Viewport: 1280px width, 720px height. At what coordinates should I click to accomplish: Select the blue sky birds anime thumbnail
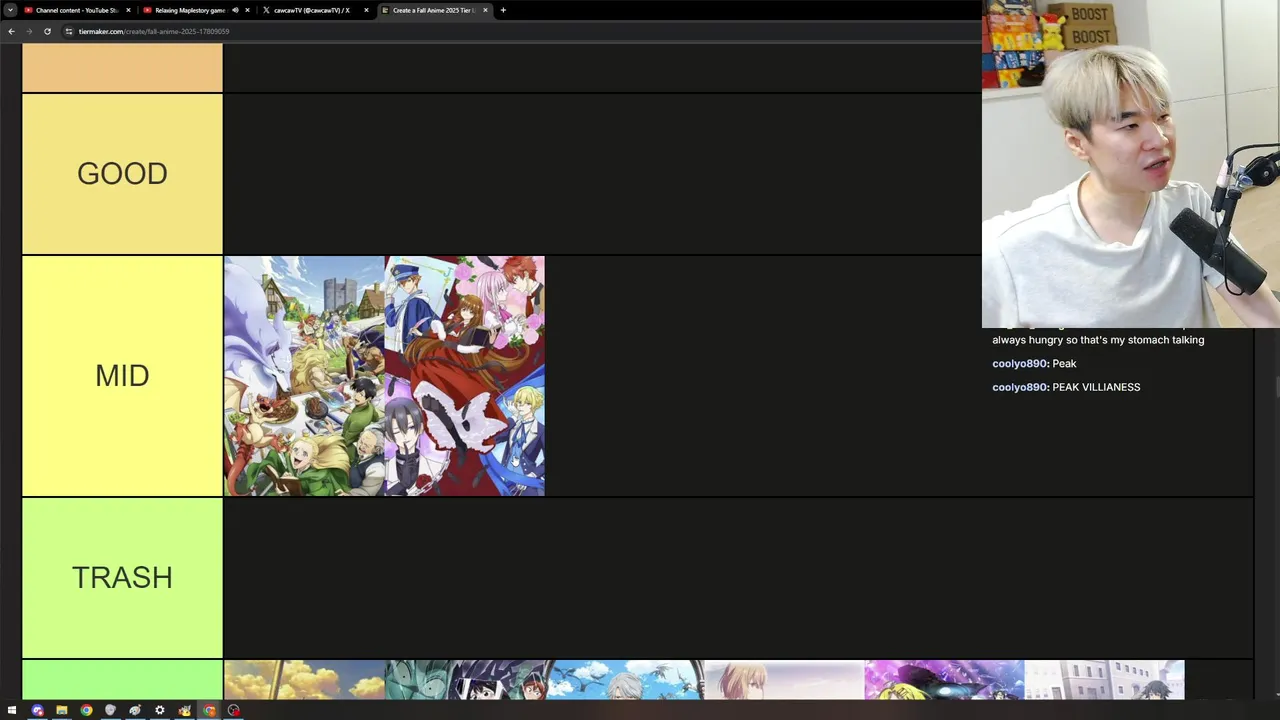coord(625,680)
